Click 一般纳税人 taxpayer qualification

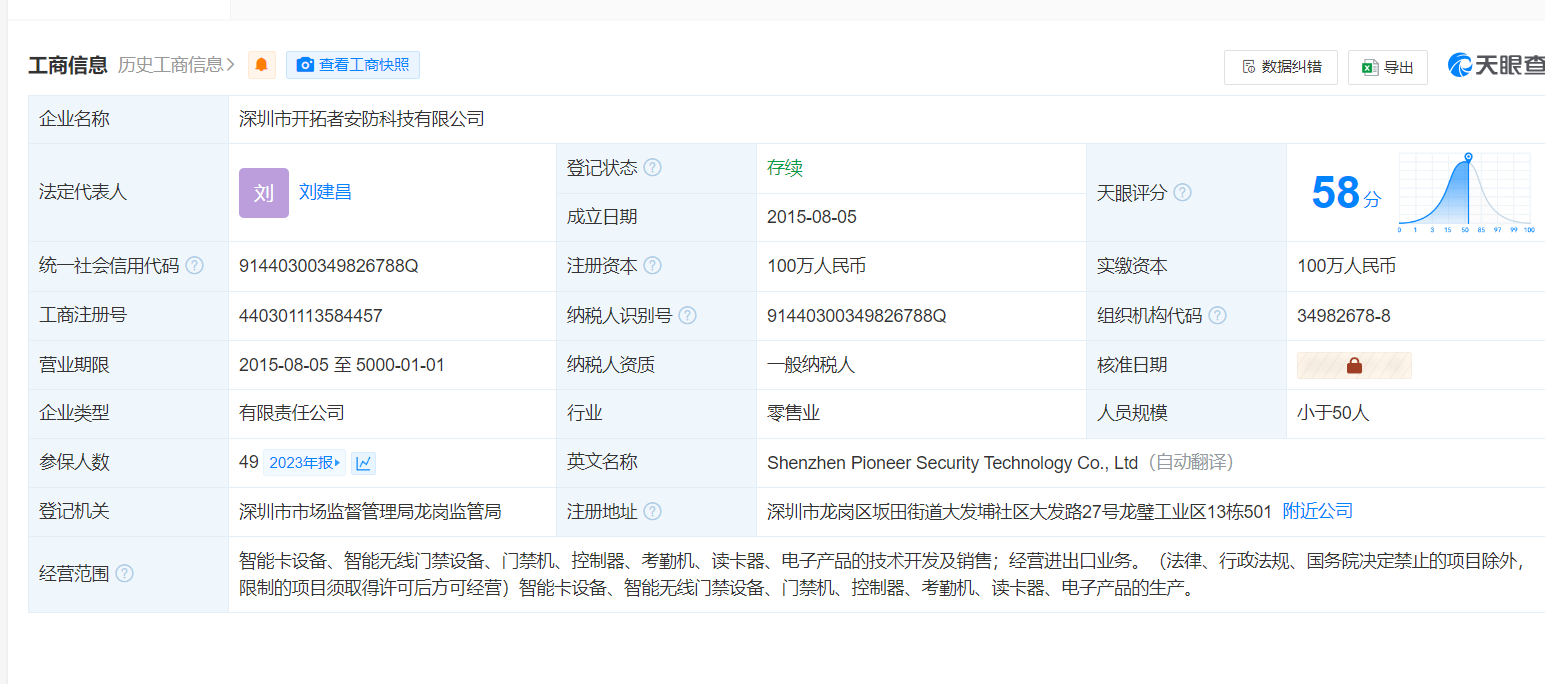tap(811, 365)
